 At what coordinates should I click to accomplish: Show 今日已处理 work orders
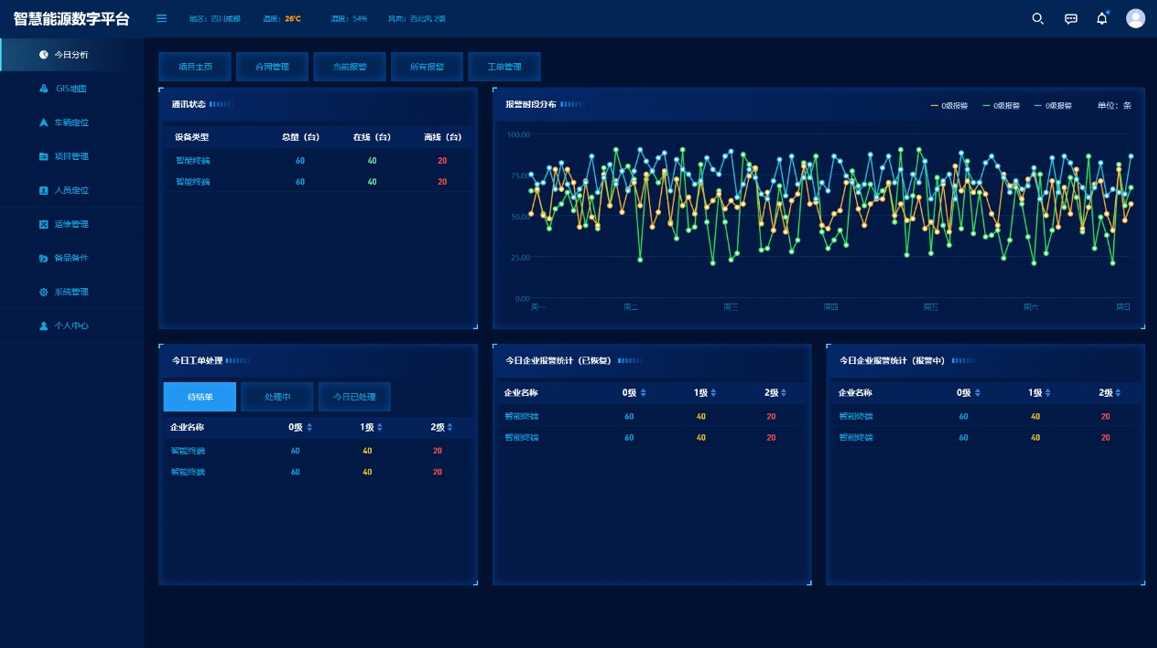point(354,396)
